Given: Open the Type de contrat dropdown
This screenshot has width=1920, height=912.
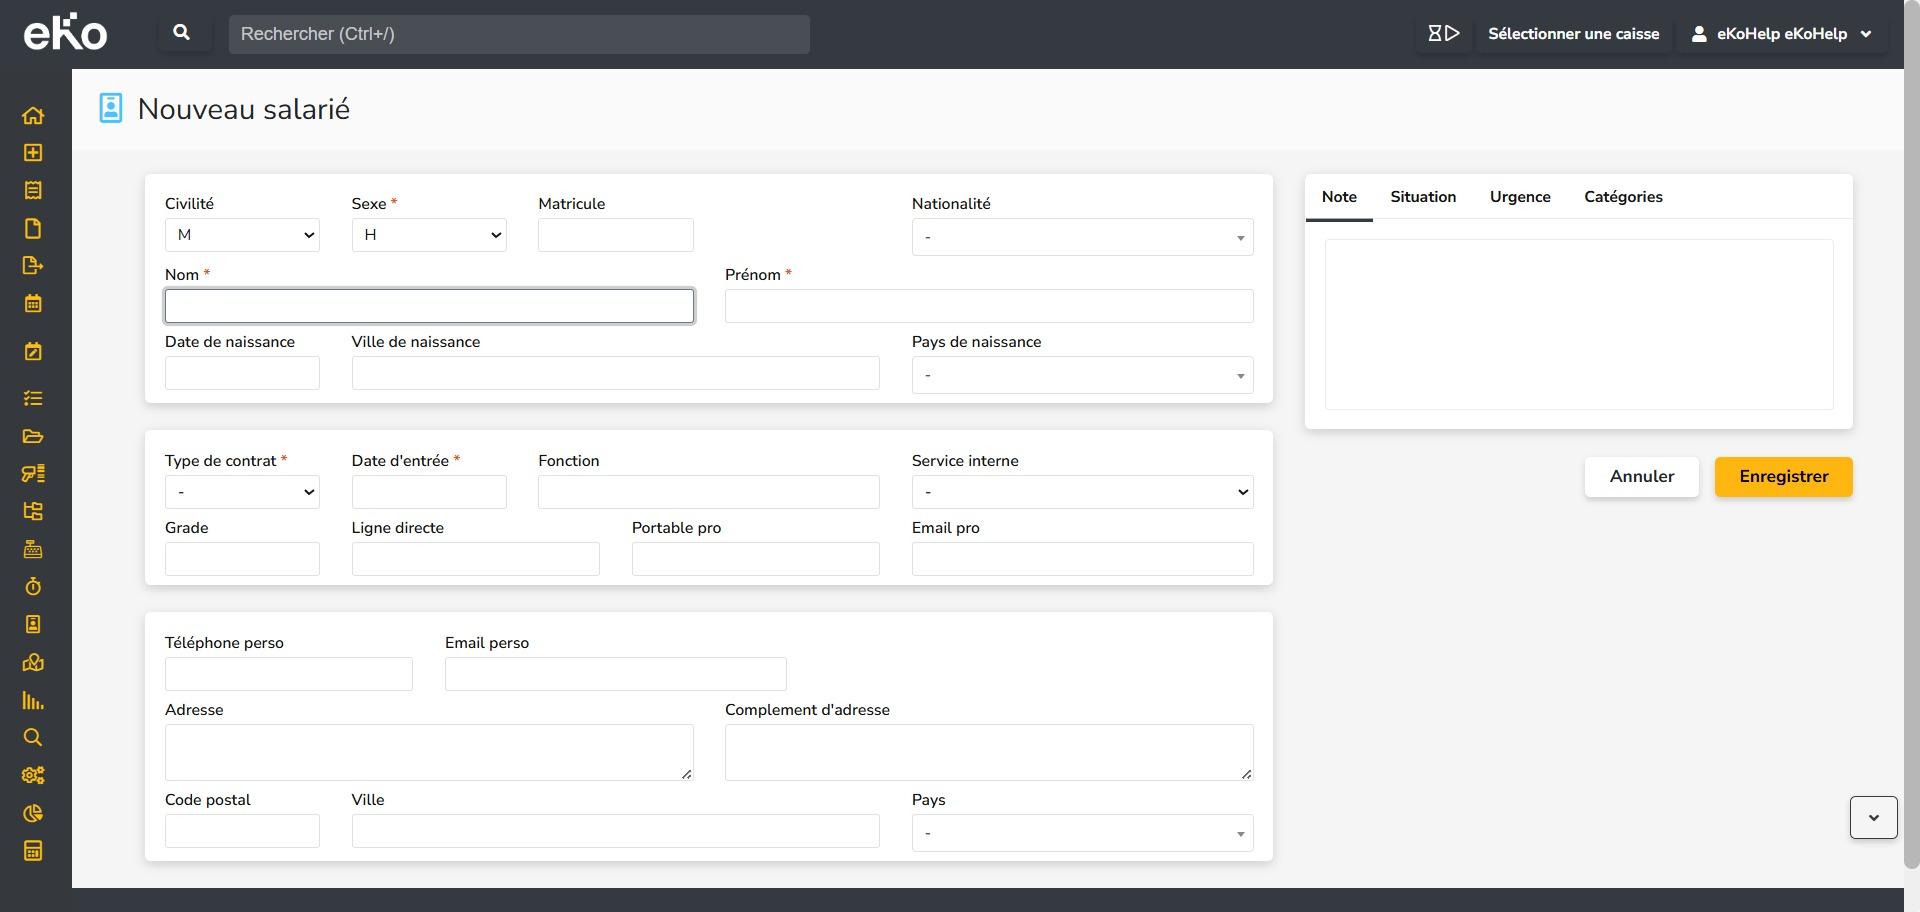Looking at the screenshot, I should [242, 492].
